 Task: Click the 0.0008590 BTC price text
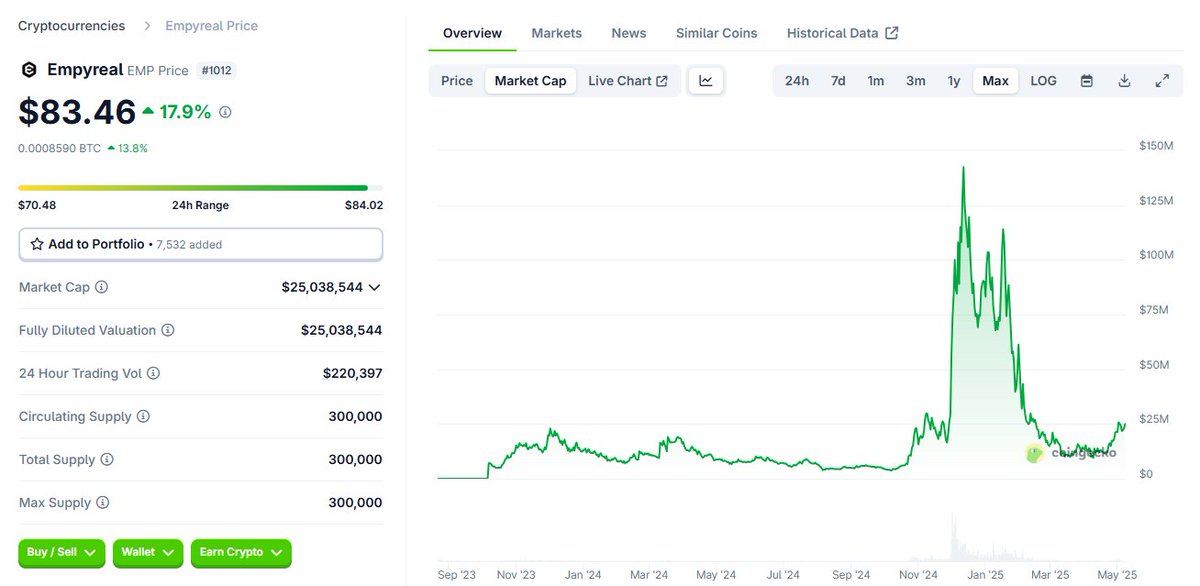[59, 148]
